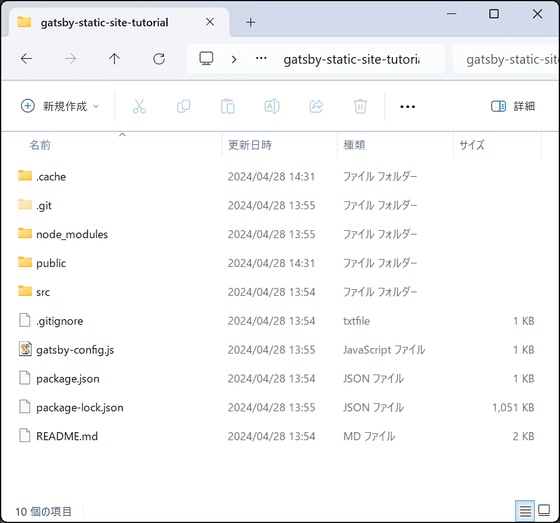The width and height of the screenshot is (560, 523).
Task: Click the 10 個の項目 status text
Action: tap(43, 512)
